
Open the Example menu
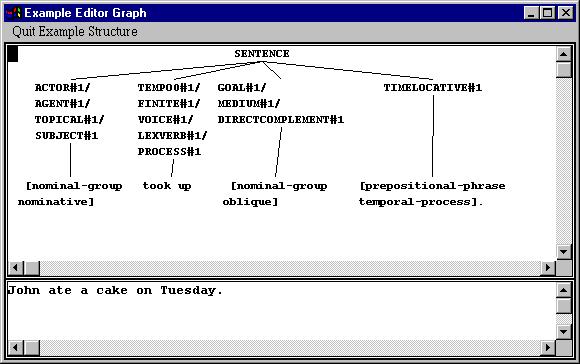[62, 31]
